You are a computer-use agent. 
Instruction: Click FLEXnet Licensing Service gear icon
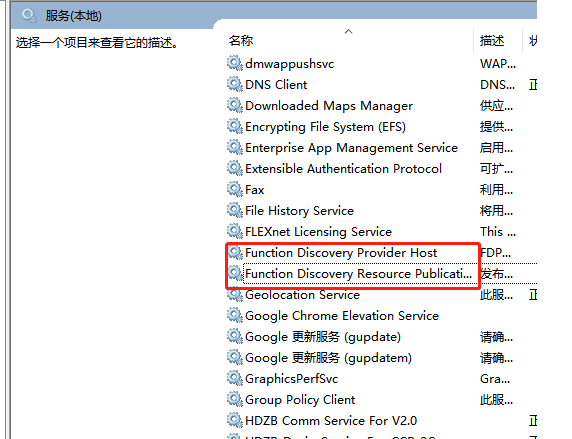point(235,231)
